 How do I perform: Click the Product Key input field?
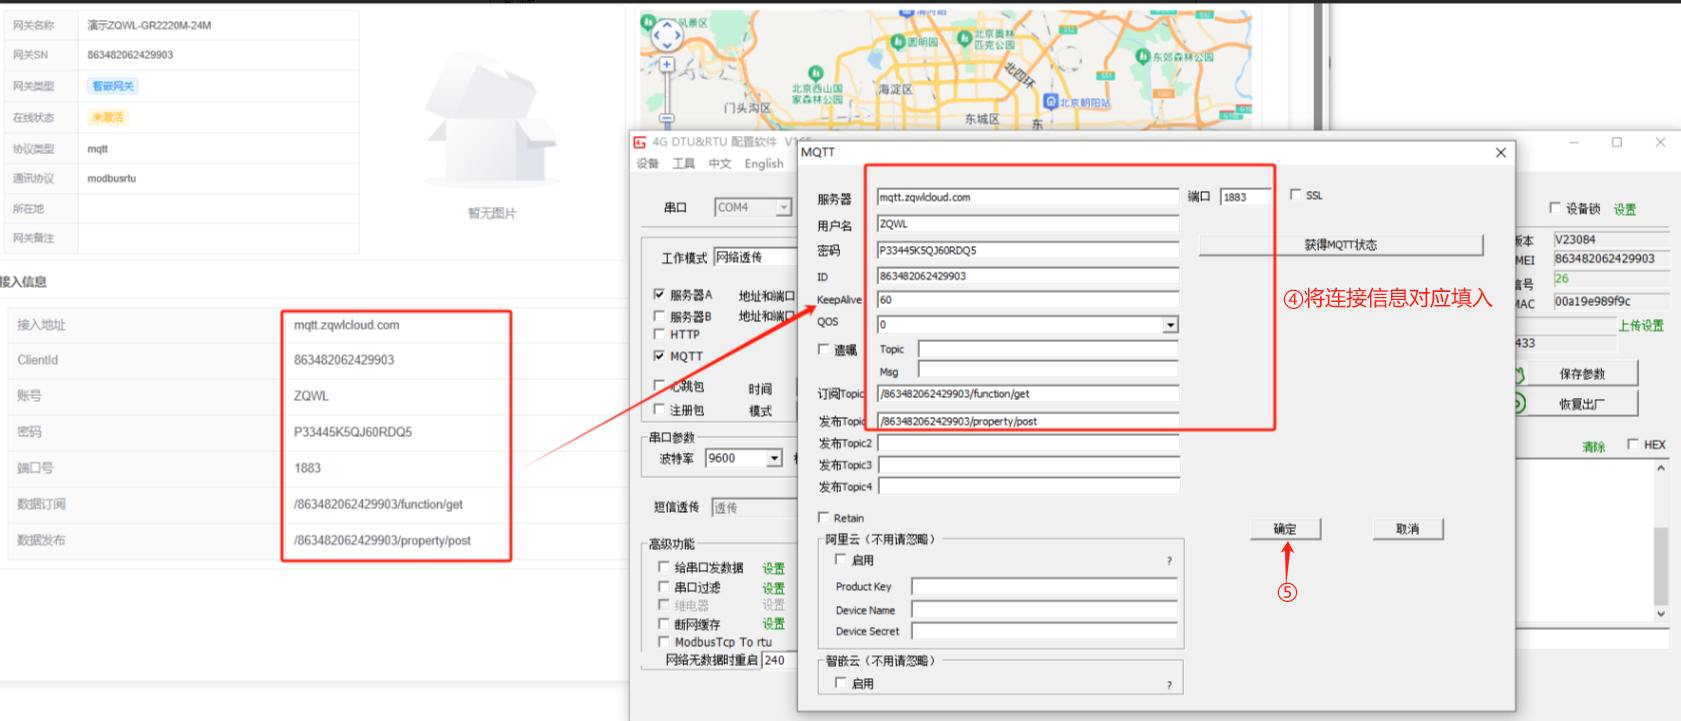click(1044, 586)
